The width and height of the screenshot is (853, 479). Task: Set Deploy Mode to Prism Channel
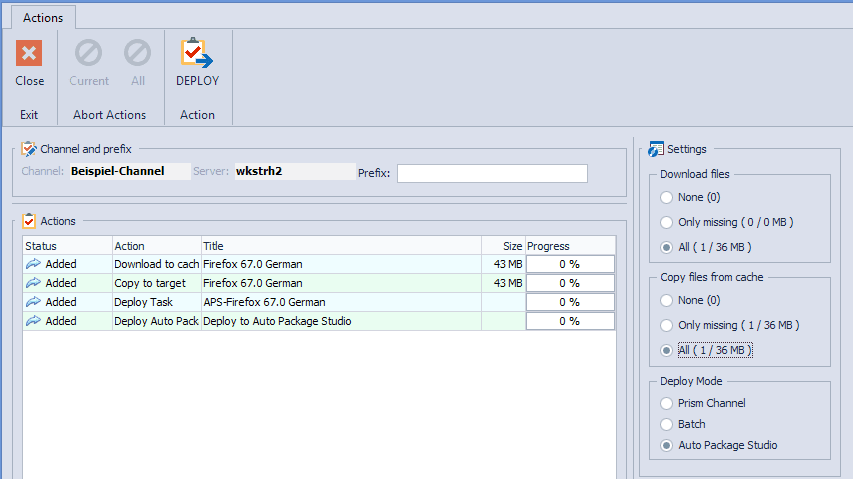[667, 403]
